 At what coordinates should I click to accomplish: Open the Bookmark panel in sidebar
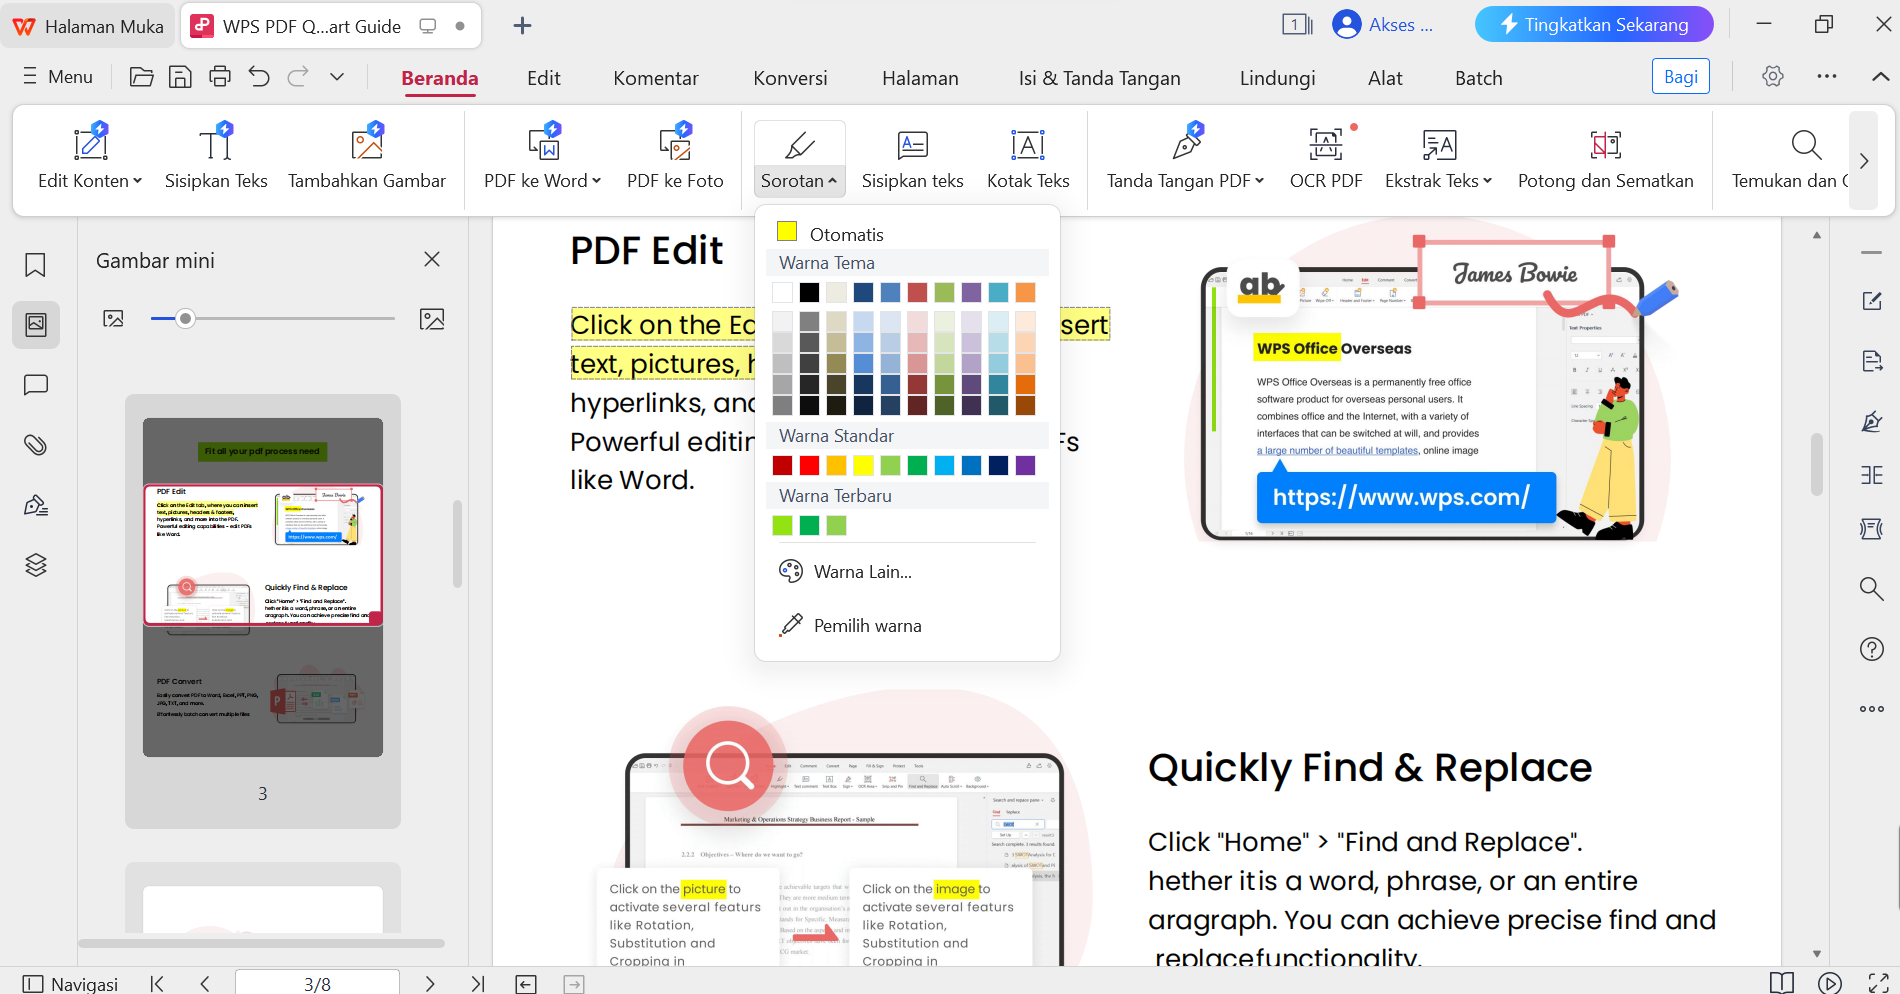[x=36, y=265]
